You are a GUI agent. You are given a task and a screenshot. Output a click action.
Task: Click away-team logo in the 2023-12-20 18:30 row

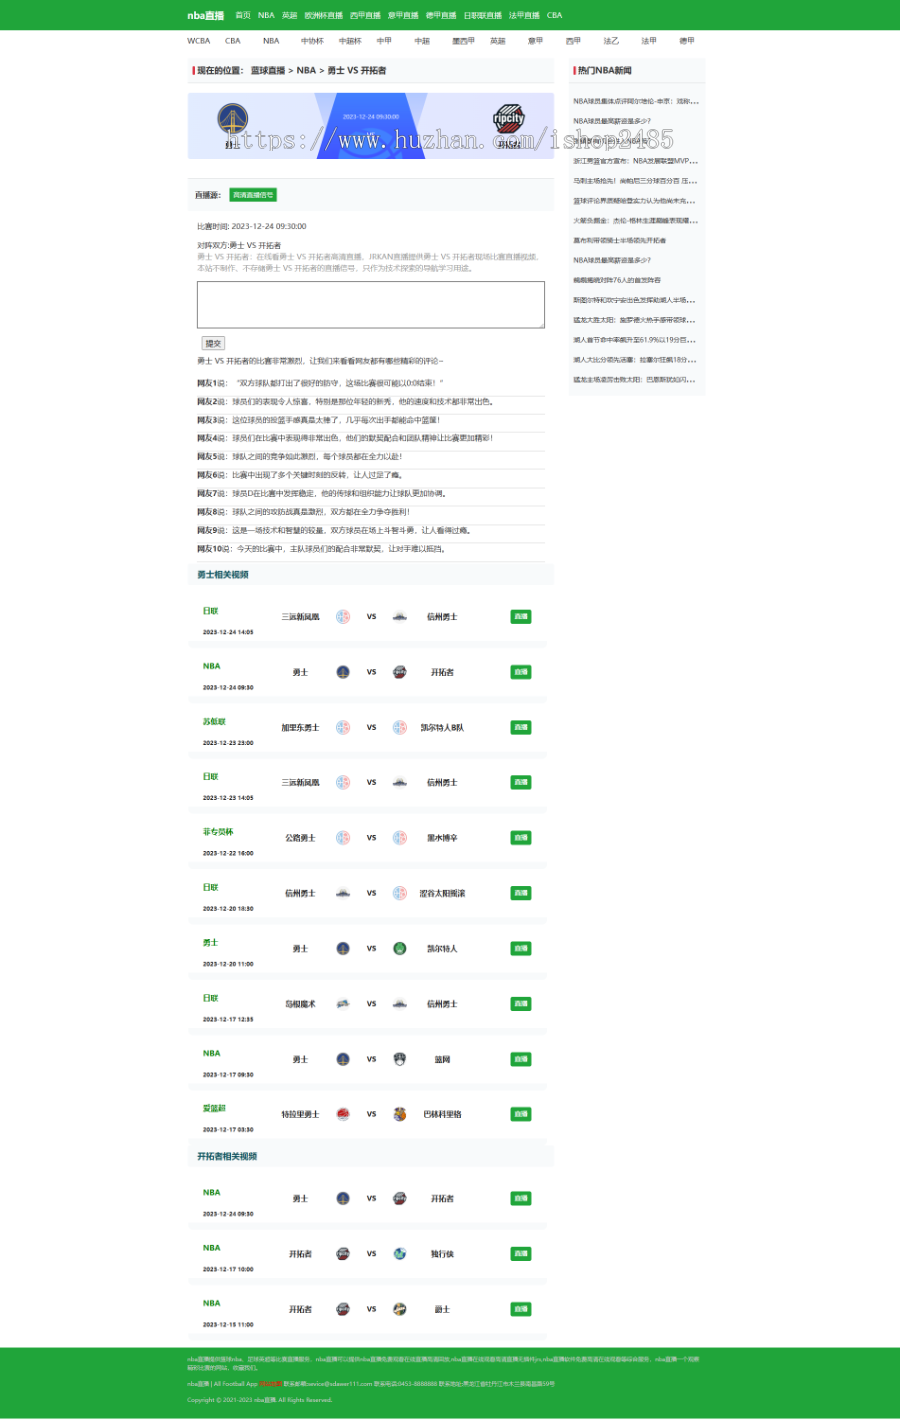[399, 893]
